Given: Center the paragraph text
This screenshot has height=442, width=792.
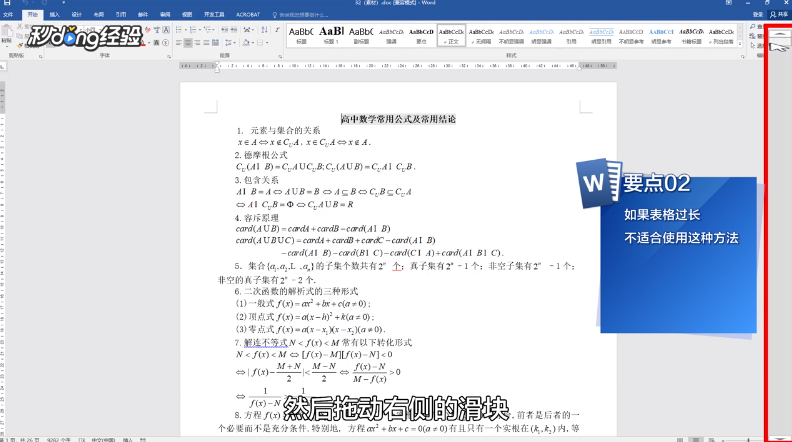Looking at the screenshot, I should [188, 43].
